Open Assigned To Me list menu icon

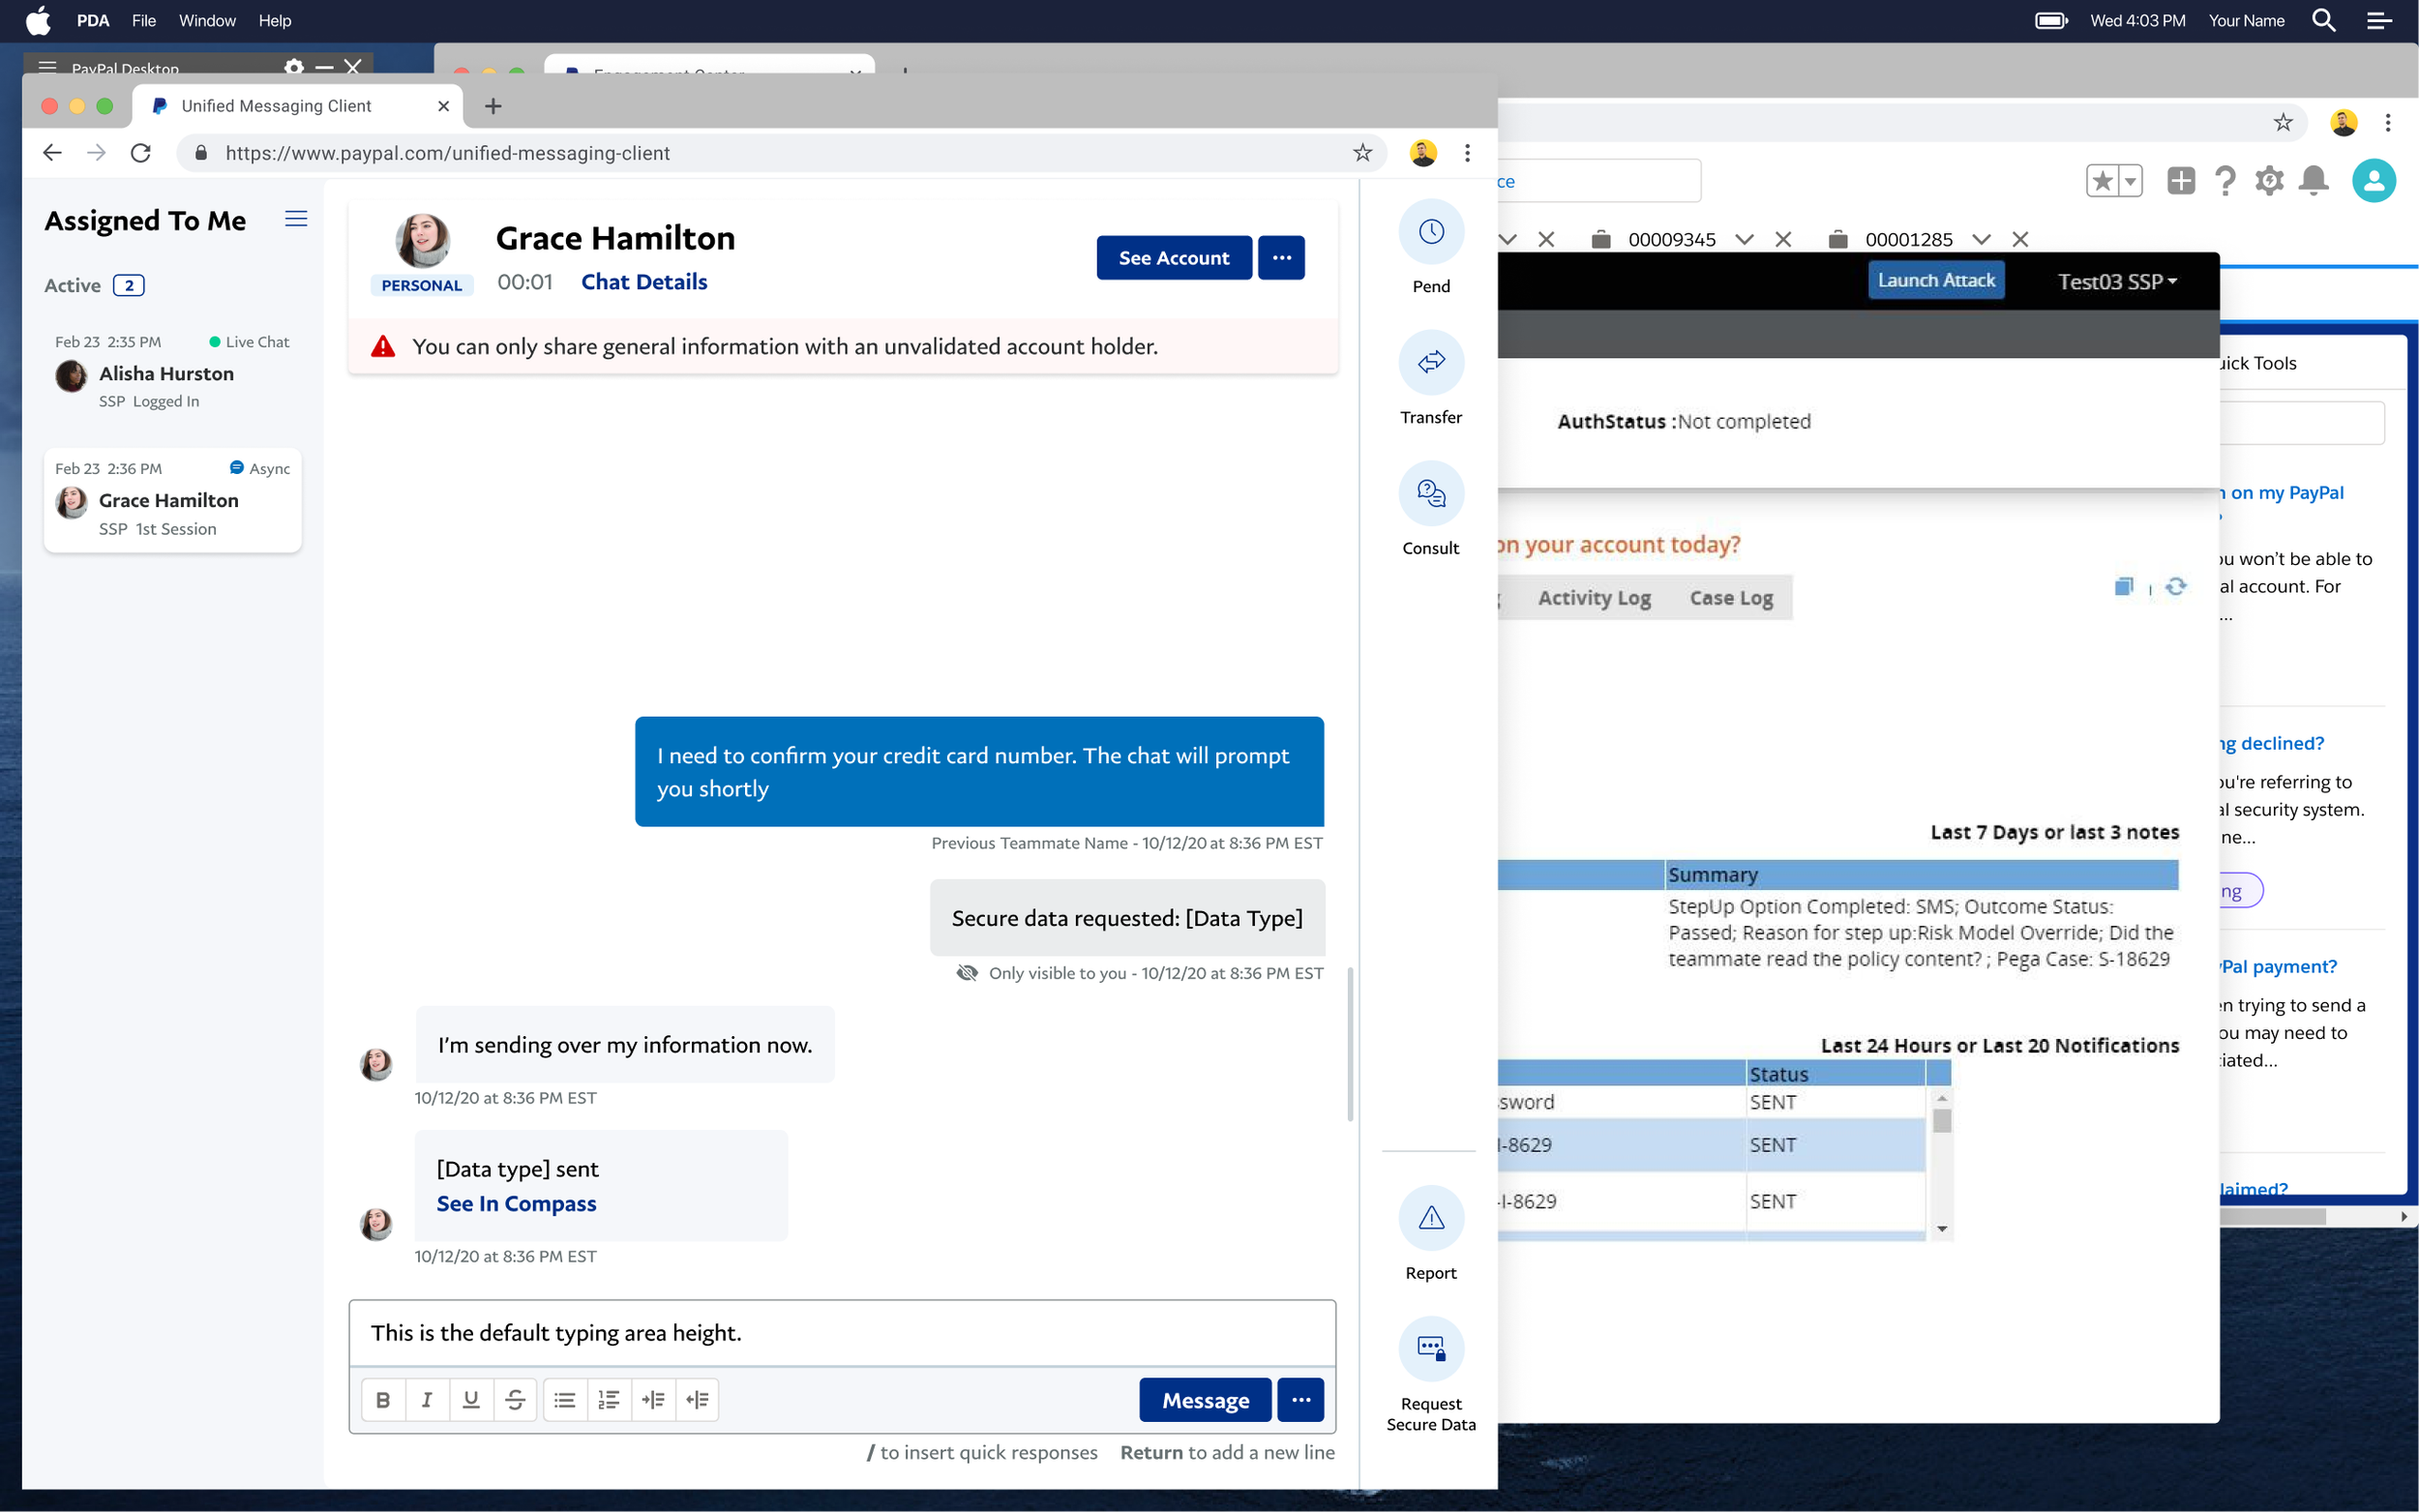pos(296,219)
